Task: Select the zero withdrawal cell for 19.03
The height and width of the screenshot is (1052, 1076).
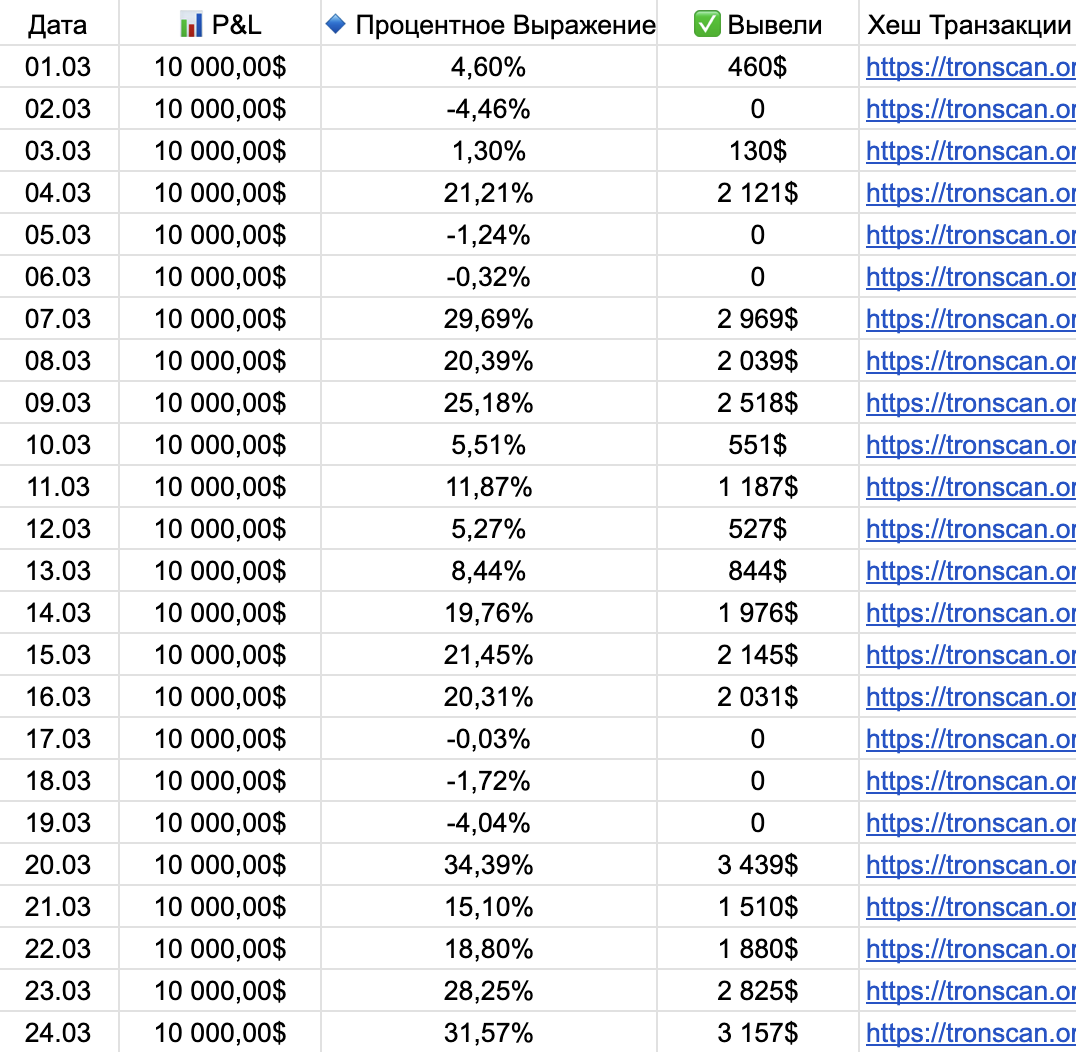Action: click(x=757, y=823)
